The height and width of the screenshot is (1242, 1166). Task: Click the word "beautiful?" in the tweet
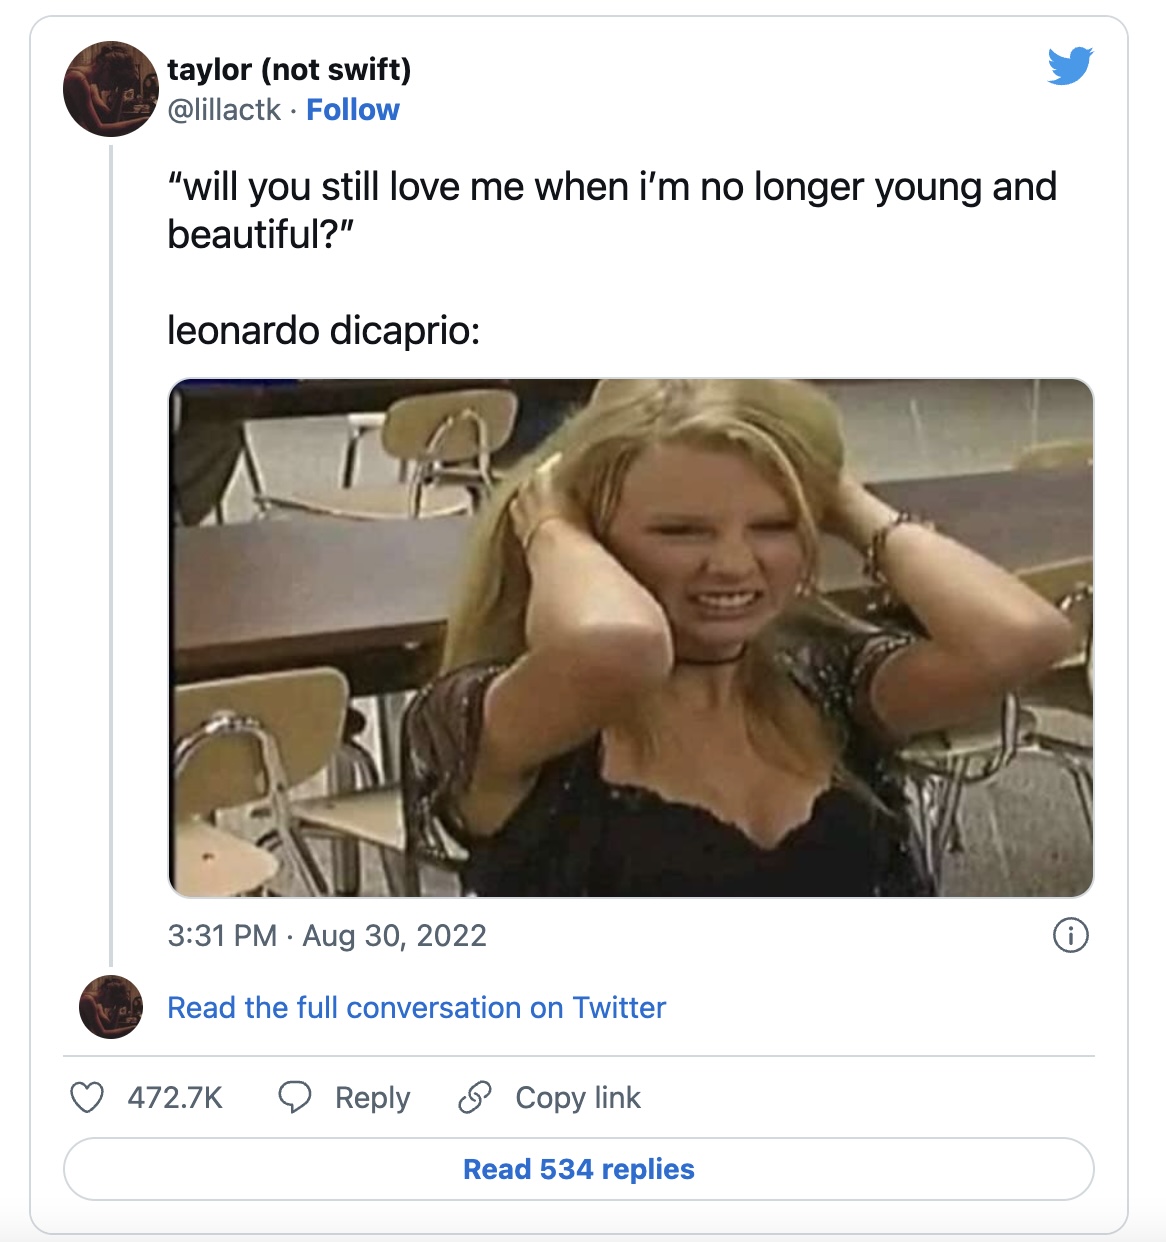[261, 235]
